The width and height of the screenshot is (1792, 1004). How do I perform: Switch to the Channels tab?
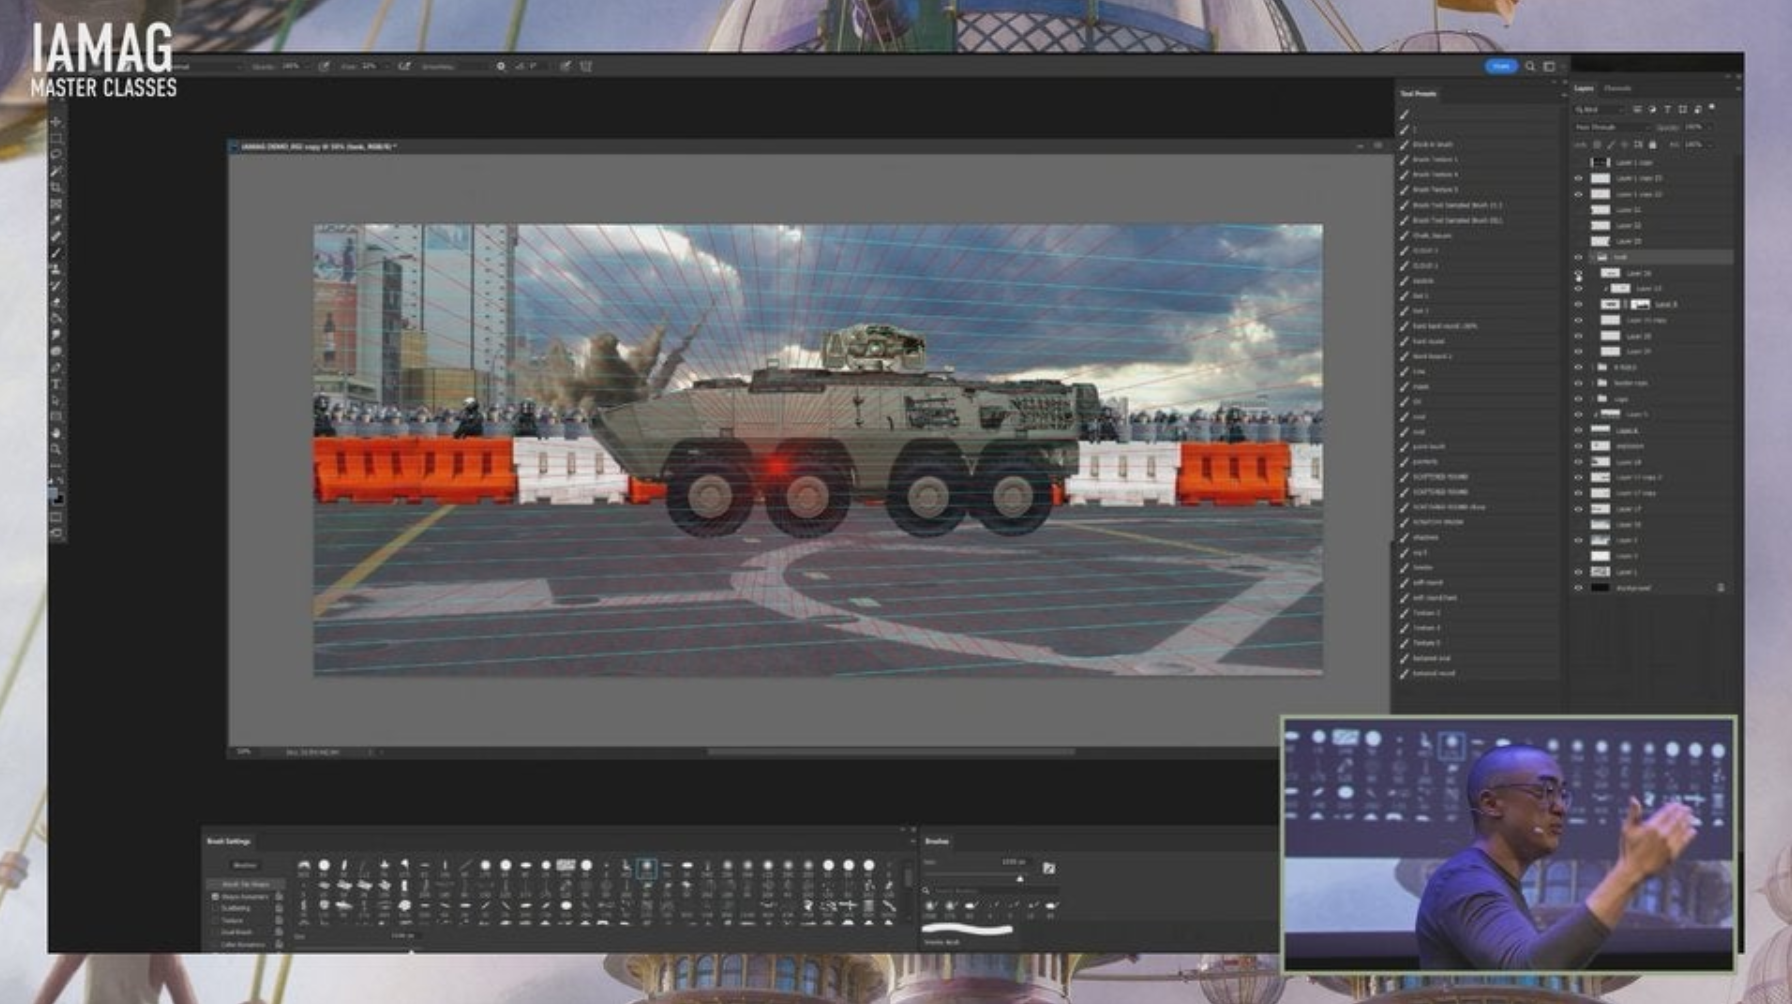point(1617,88)
